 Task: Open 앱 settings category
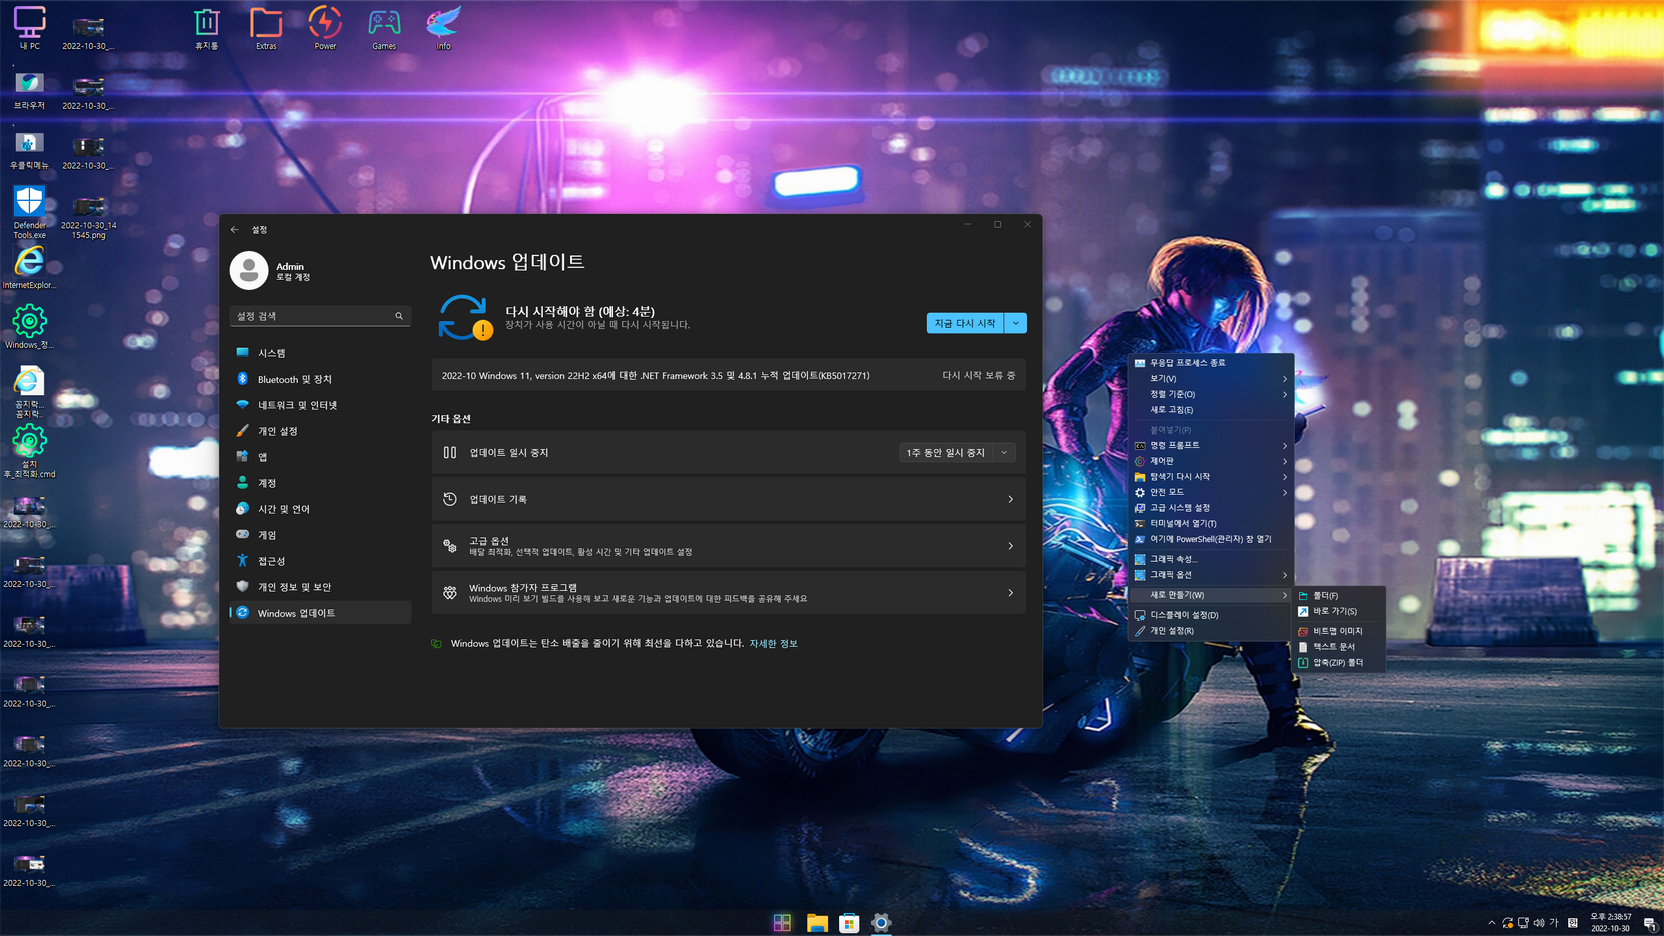point(320,457)
